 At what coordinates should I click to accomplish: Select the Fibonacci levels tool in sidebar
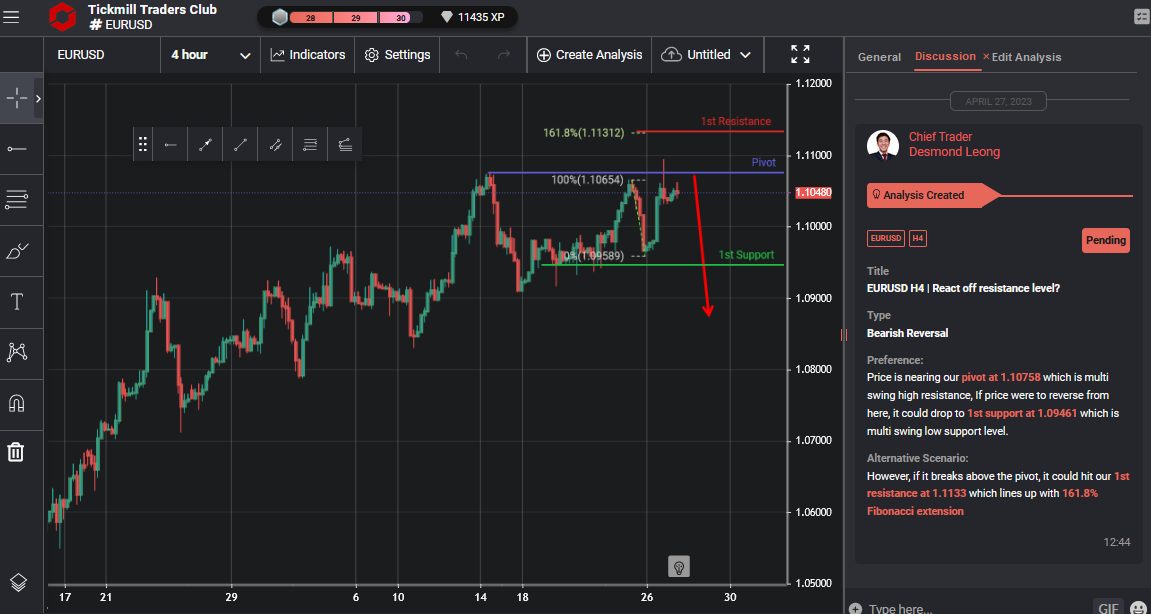[x=16, y=199]
